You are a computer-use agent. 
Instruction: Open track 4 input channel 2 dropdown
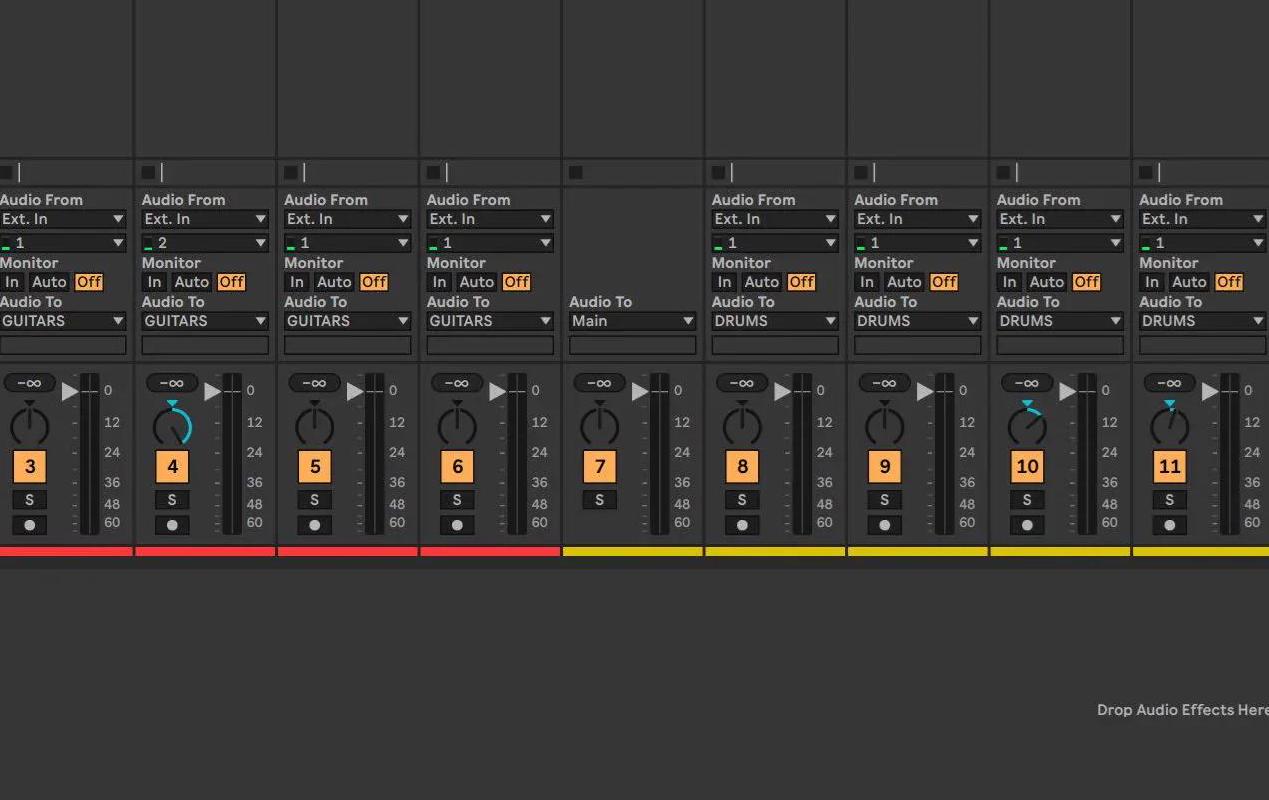[x=205, y=243]
